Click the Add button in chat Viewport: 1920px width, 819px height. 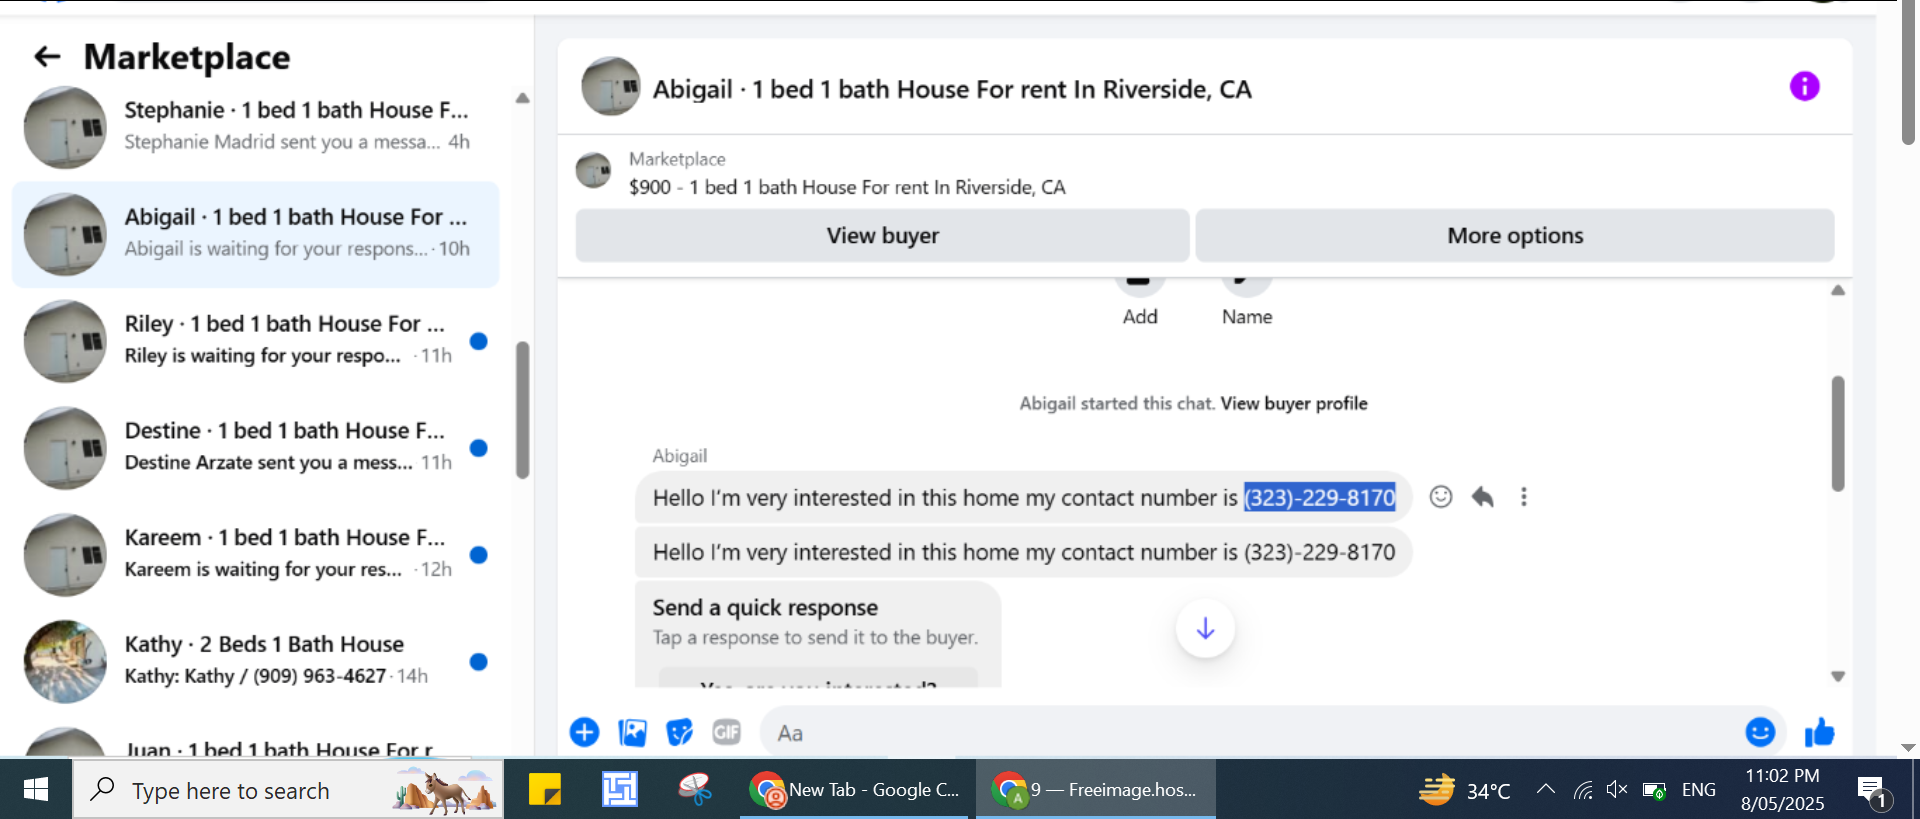(1140, 300)
